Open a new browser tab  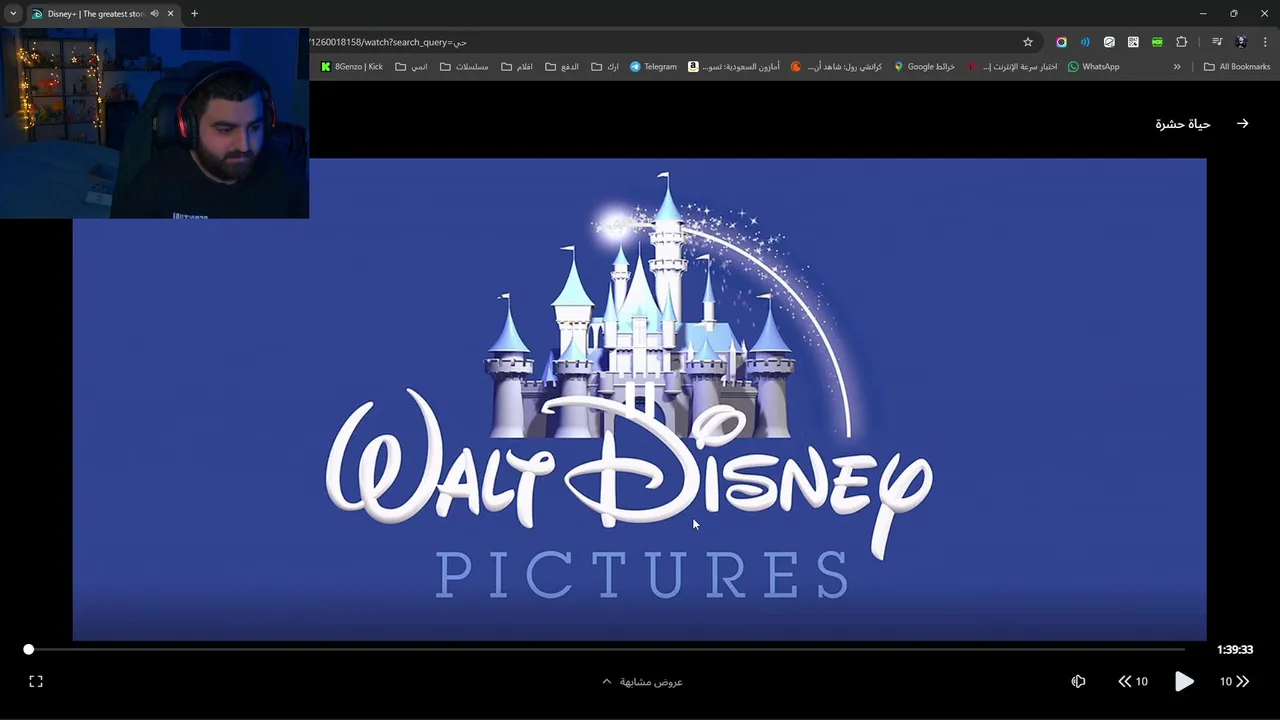coord(194,14)
